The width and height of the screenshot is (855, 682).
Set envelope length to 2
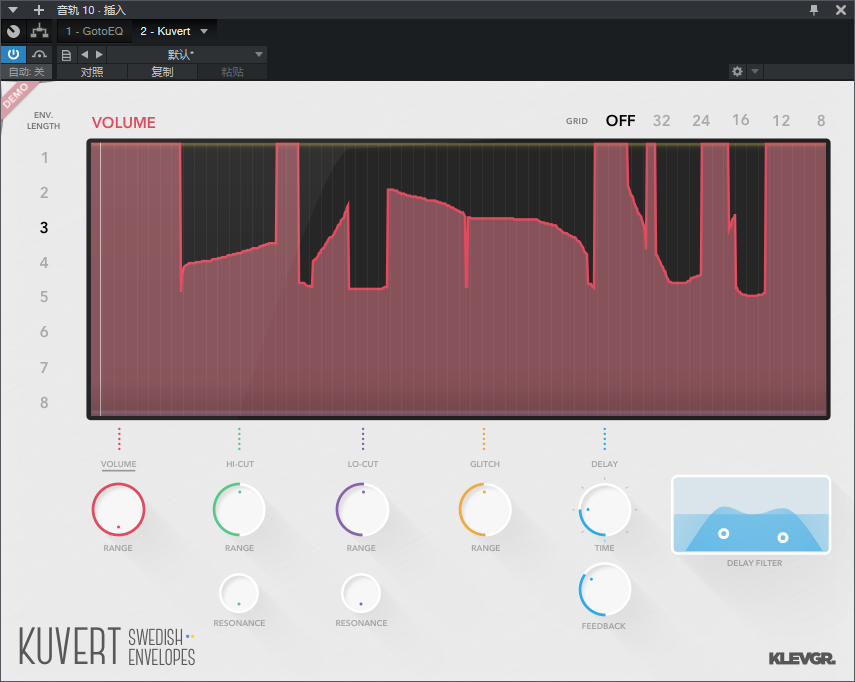tap(44, 192)
